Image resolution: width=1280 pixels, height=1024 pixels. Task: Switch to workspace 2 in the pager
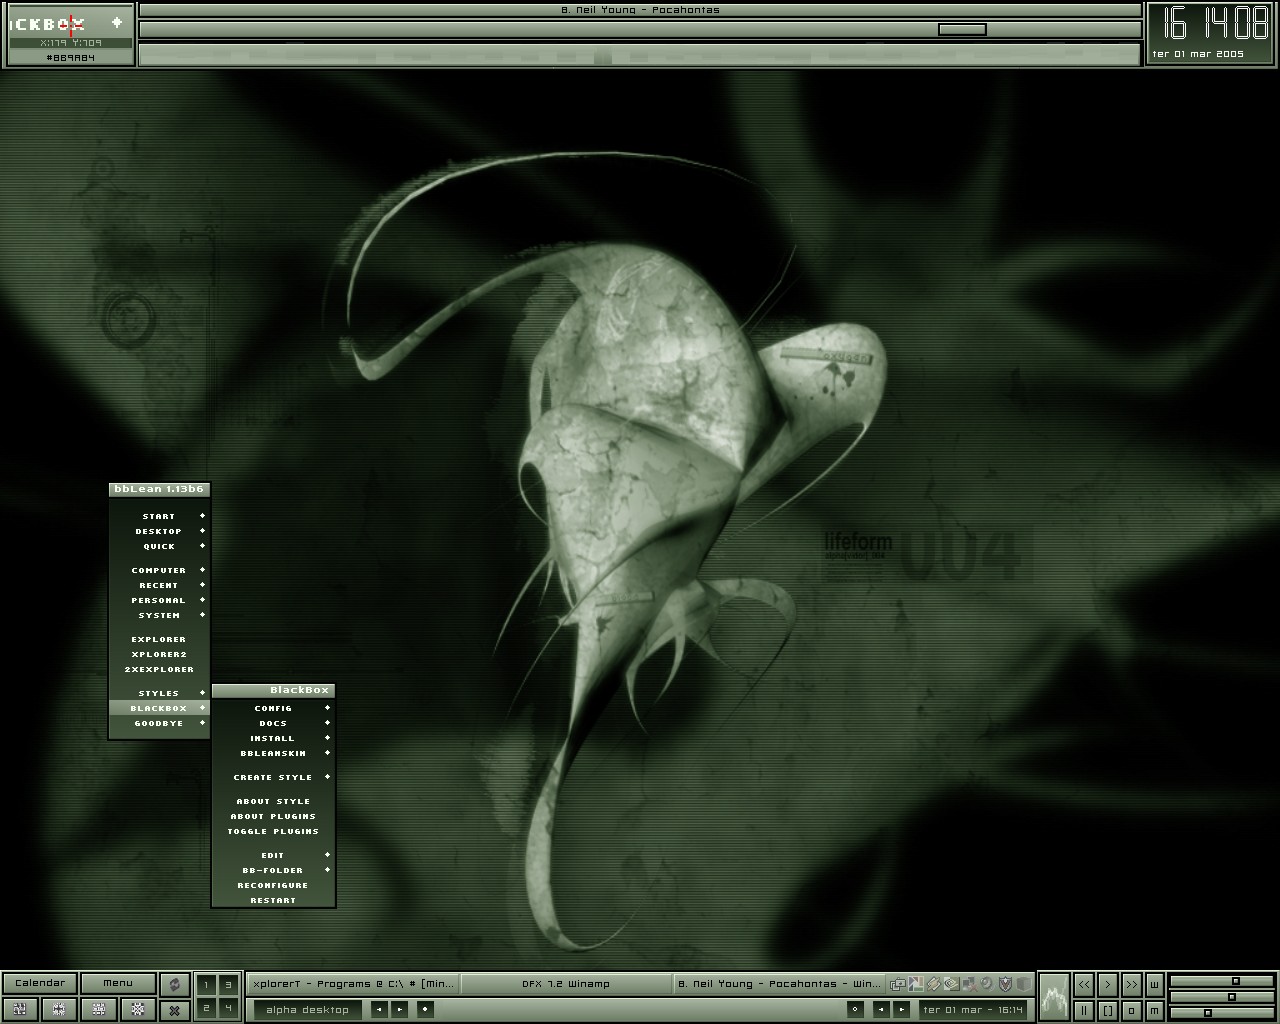(206, 1008)
